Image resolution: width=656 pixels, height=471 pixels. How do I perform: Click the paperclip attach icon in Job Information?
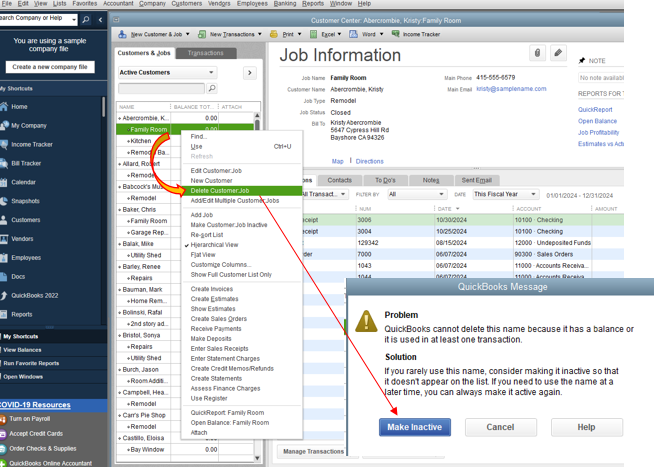point(537,53)
